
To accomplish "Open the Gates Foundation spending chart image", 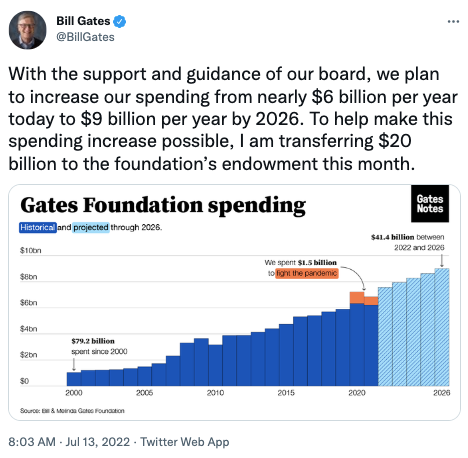I will tap(234, 302).
